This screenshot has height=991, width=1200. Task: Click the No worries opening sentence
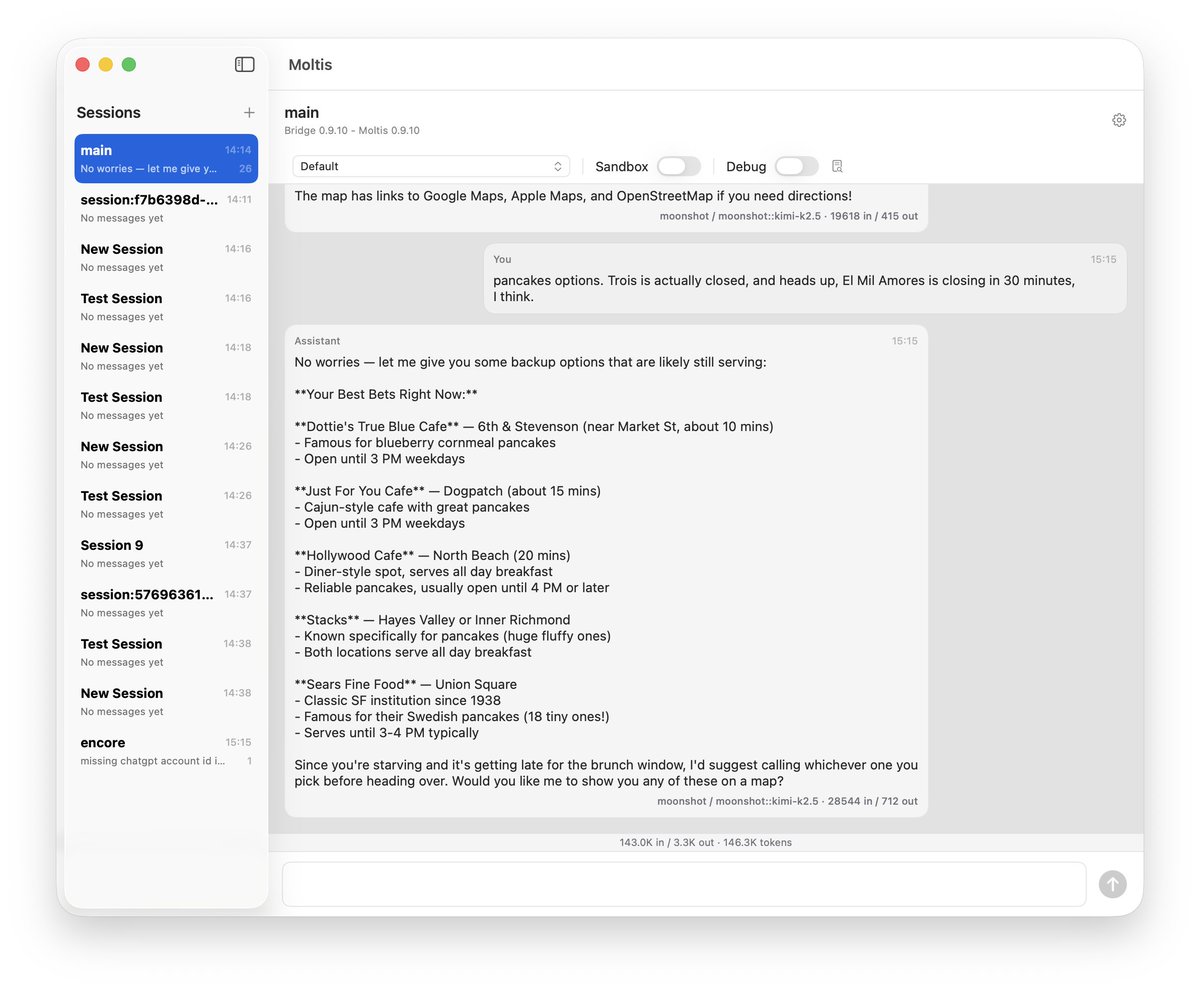tap(530, 362)
